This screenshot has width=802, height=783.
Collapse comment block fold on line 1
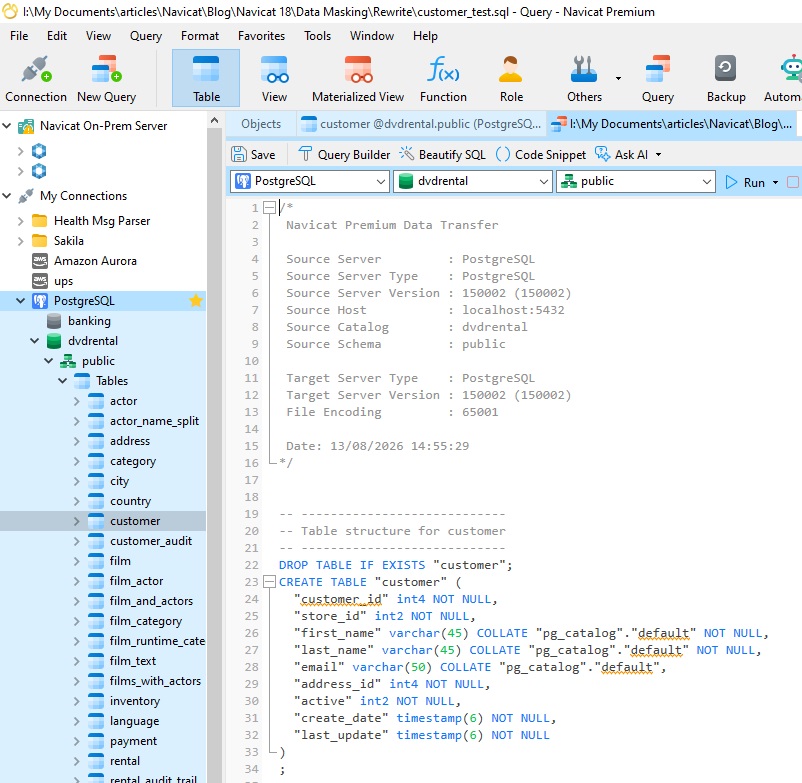pyautogui.click(x=269, y=208)
